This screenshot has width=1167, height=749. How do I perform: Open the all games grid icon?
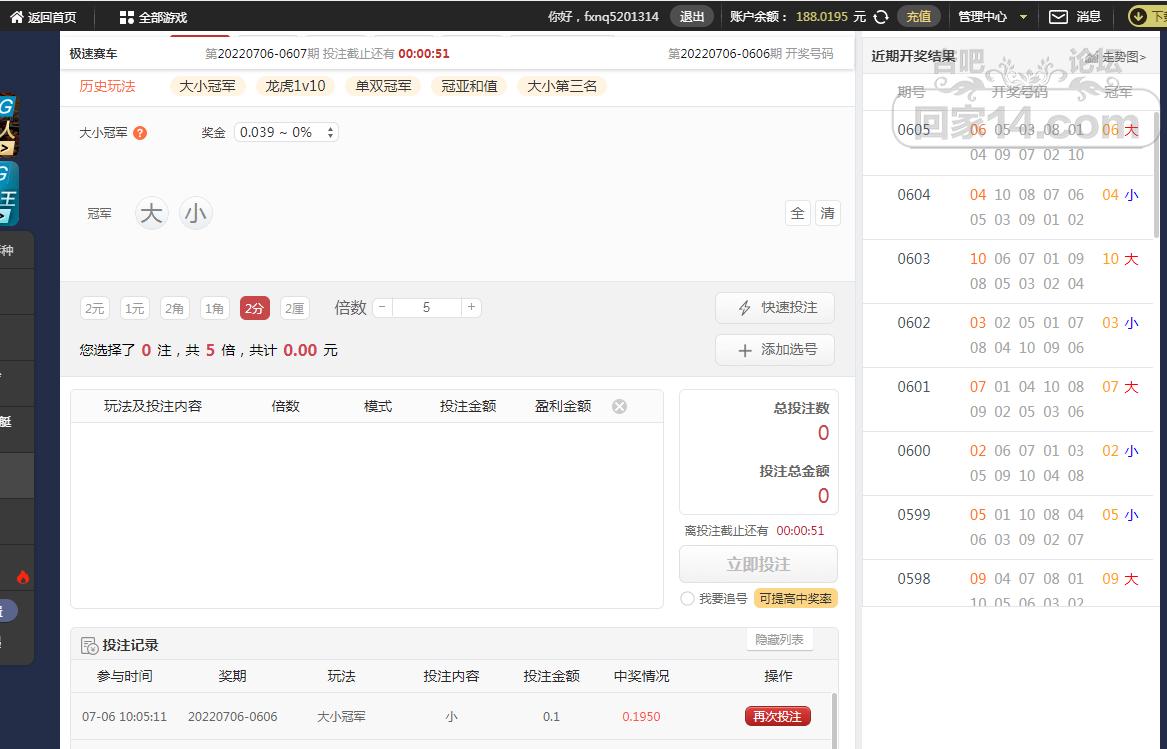(126, 17)
